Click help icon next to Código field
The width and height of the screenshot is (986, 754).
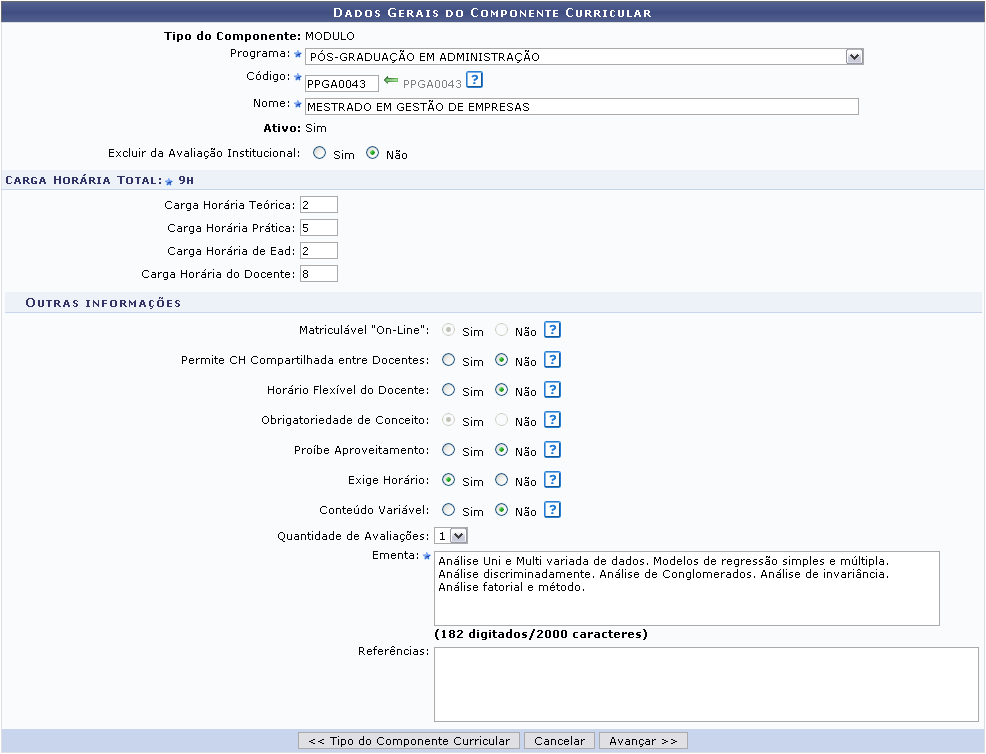click(475, 81)
